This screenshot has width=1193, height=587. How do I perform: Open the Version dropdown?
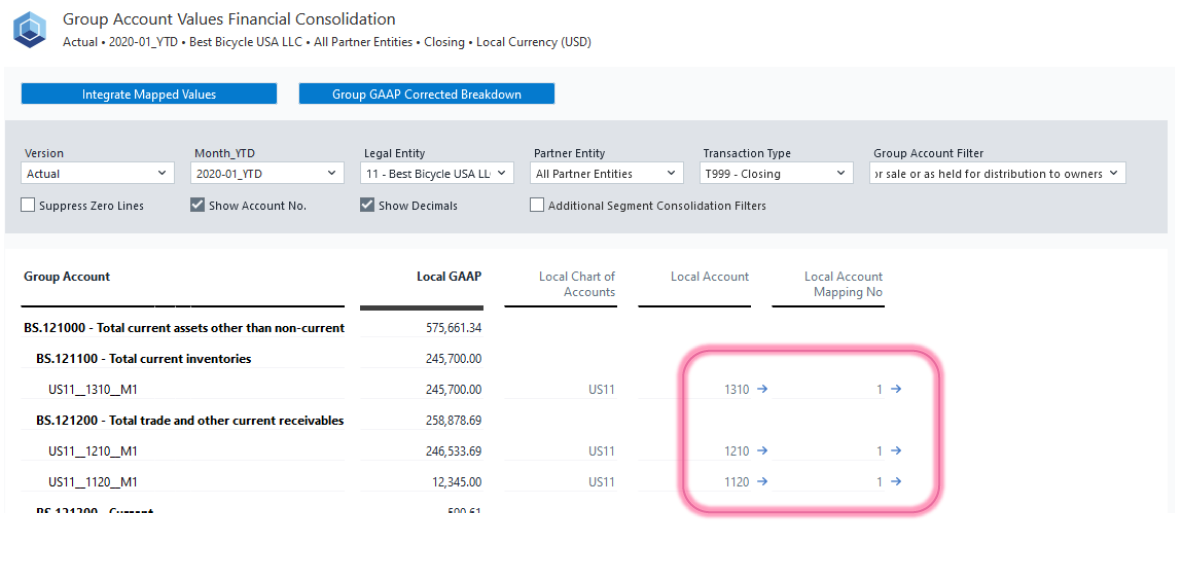click(98, 174)
